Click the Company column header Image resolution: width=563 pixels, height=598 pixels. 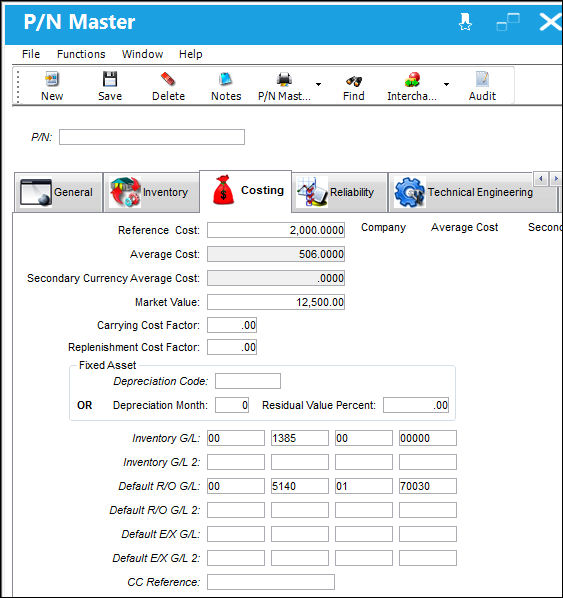point(383,228)
